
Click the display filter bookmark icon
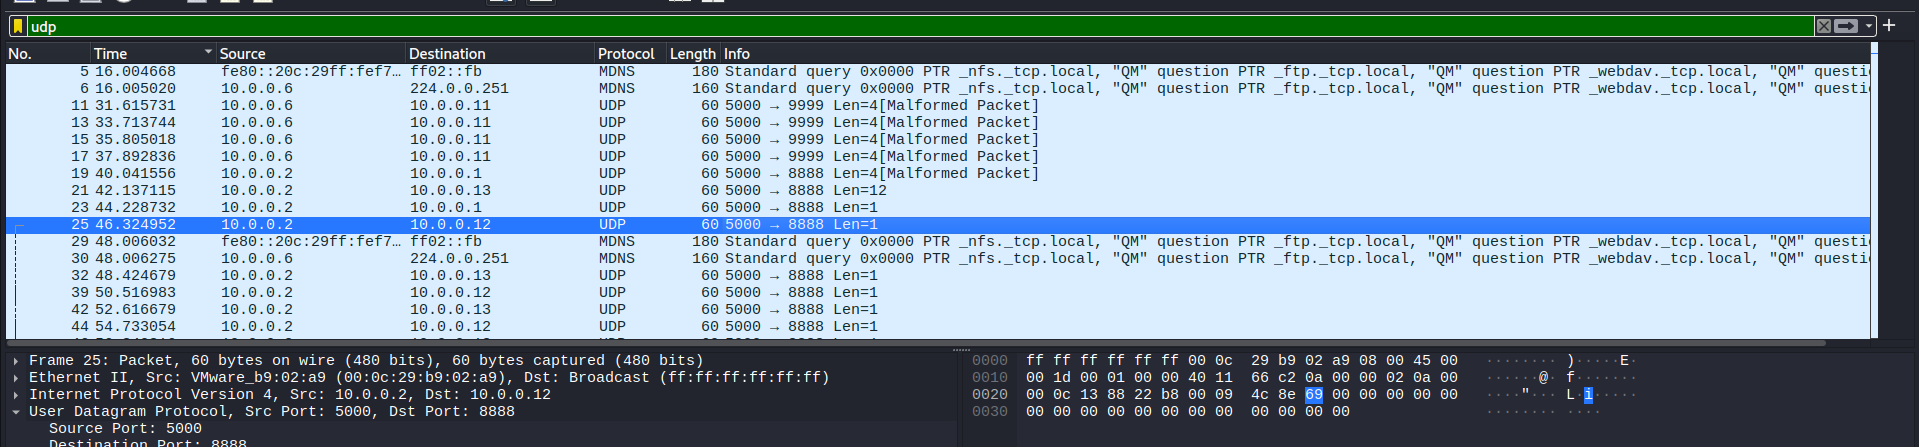[17, 26]
